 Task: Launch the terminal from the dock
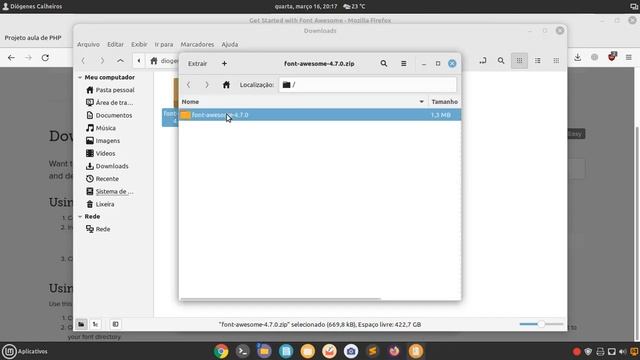click(243, 351)
